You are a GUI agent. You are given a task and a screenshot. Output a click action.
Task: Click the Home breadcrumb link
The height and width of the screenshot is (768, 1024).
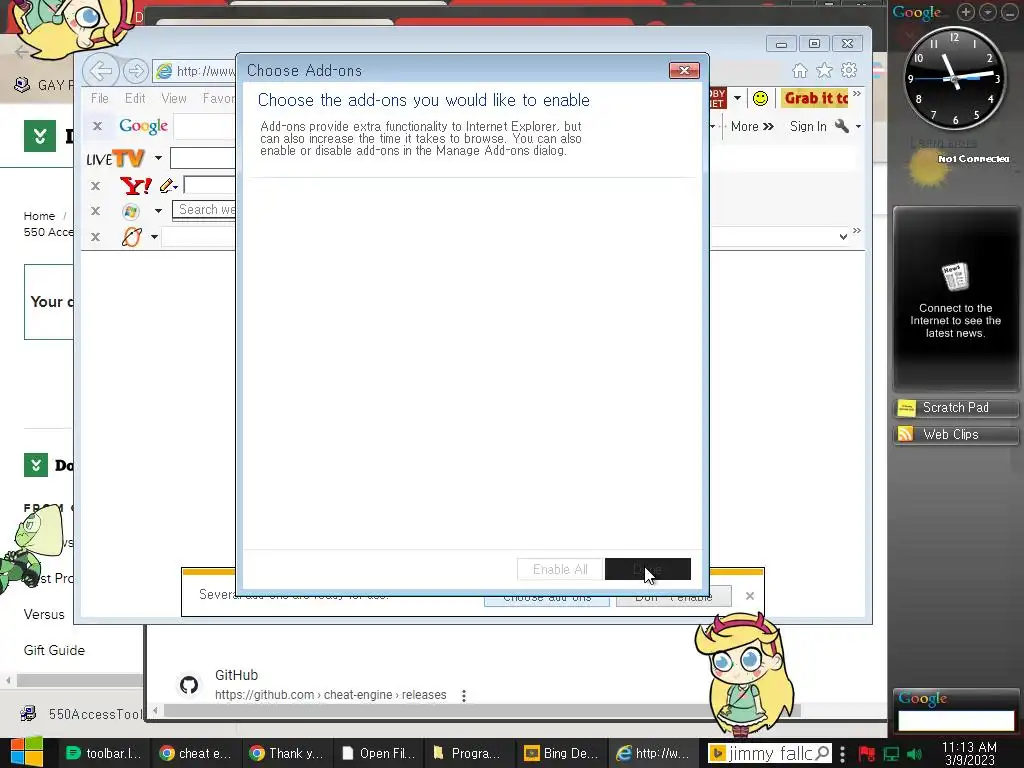(39, 216)
